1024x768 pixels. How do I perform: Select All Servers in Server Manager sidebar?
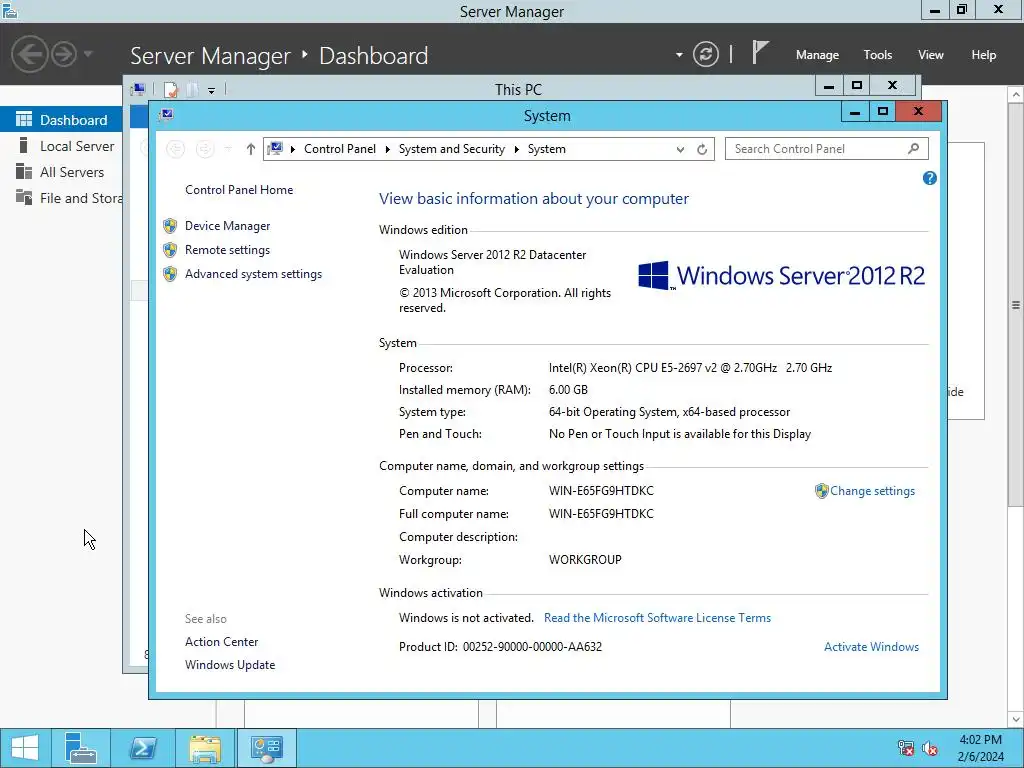(x=61, y=172)
